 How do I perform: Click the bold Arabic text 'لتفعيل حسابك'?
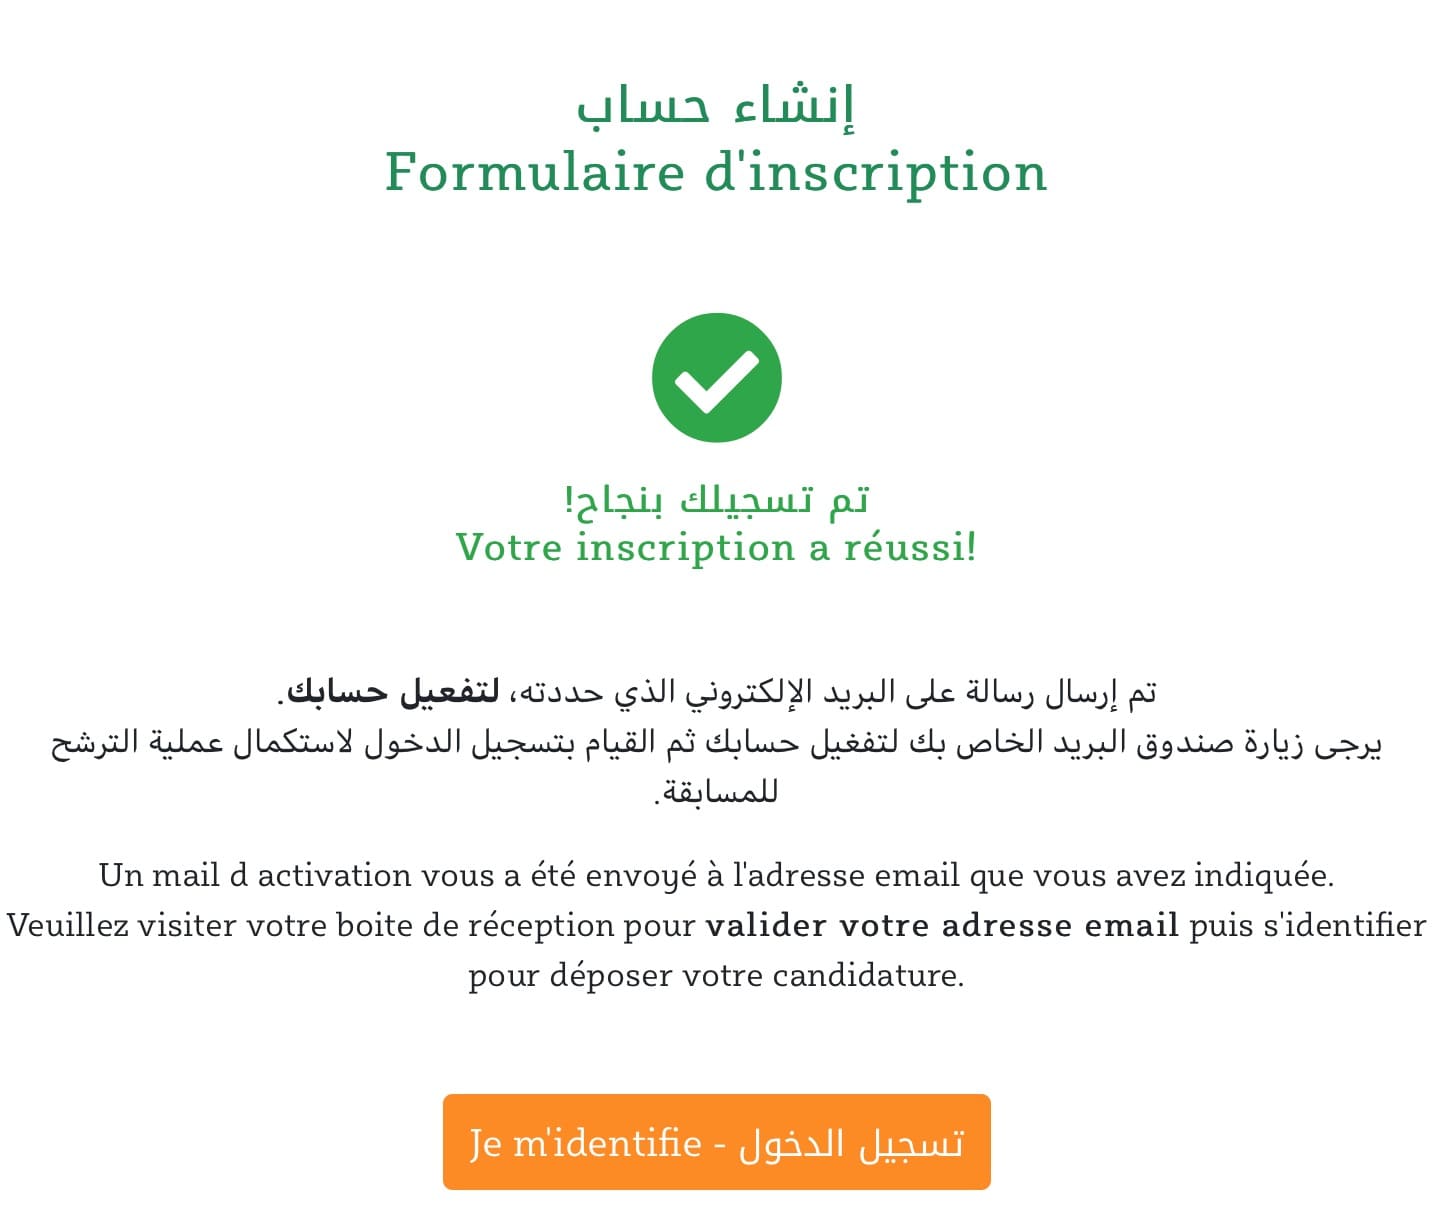click(393, 691)
